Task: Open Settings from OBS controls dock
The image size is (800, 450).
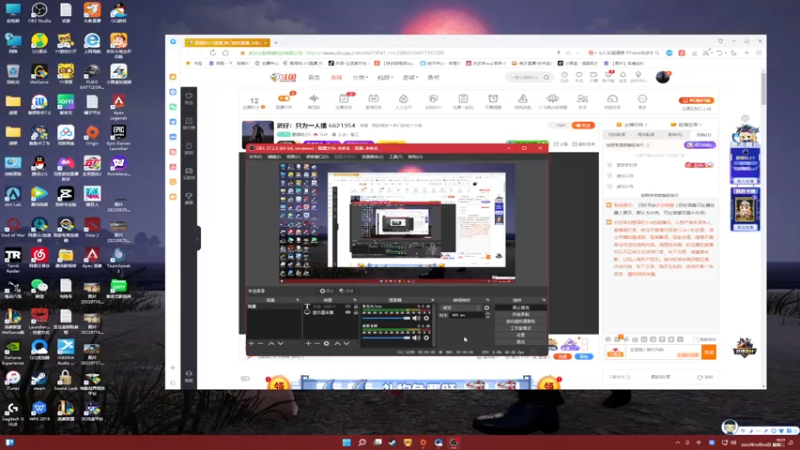Action: (520, 335)
